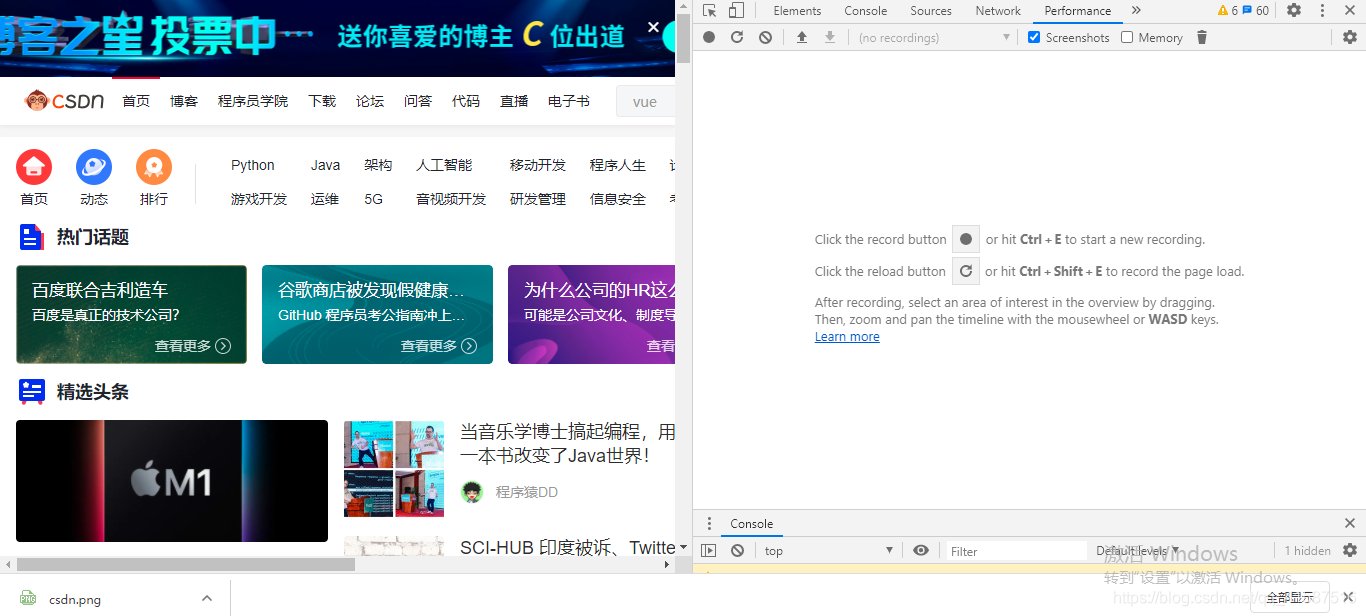The image size is (1366, 616).
Task: Switch to the Elements tab
Action: (x=797, y=11)
